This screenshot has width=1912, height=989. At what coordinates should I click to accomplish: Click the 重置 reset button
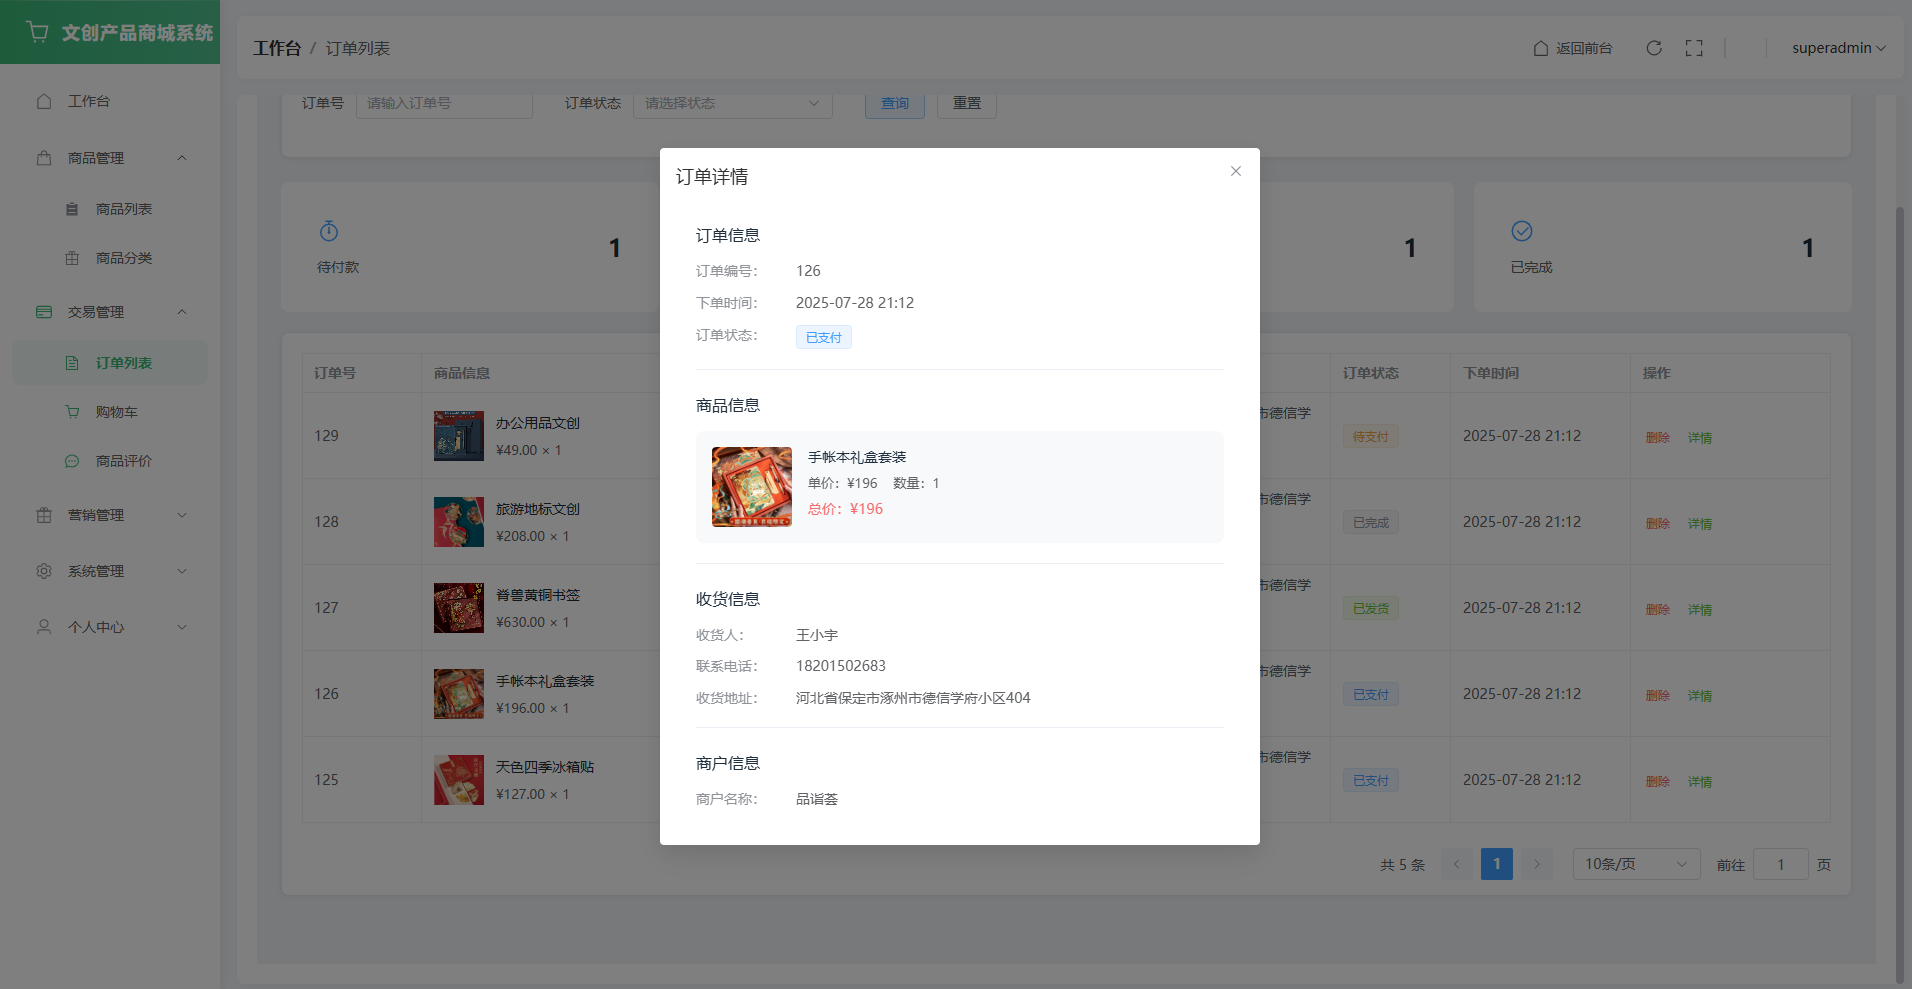966,104
